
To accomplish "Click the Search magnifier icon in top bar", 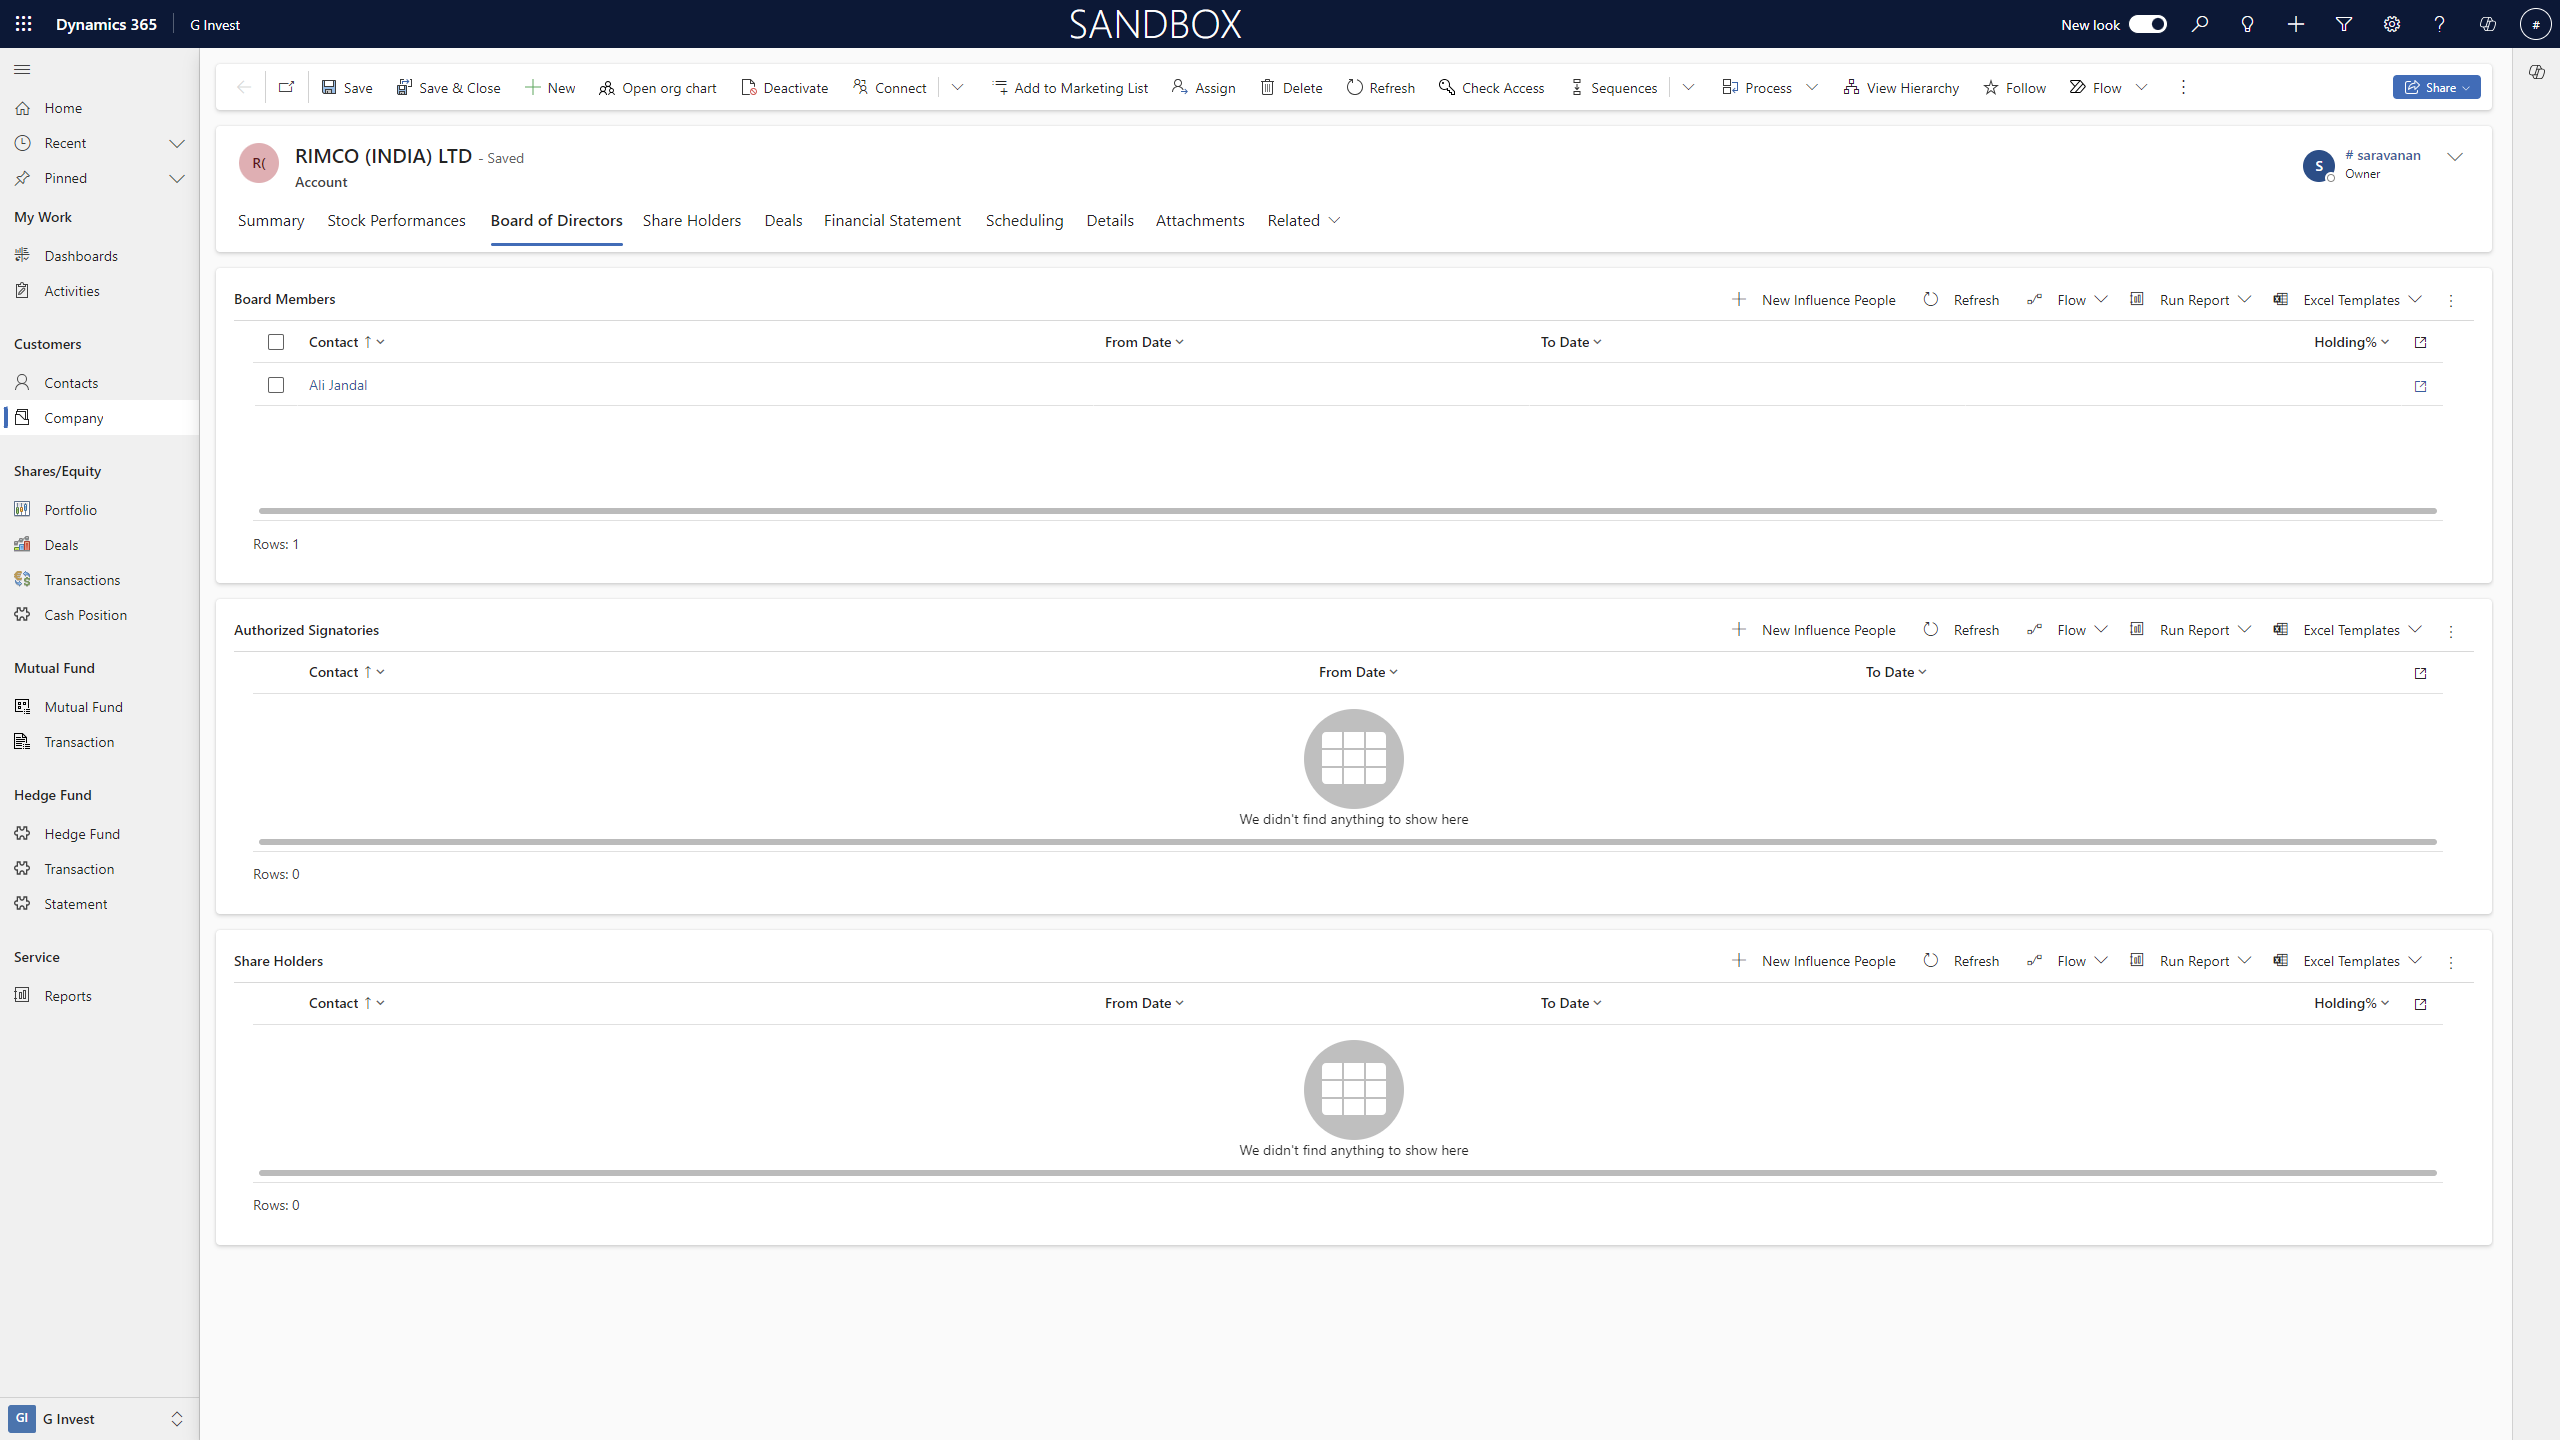I will click(2199, 24).
